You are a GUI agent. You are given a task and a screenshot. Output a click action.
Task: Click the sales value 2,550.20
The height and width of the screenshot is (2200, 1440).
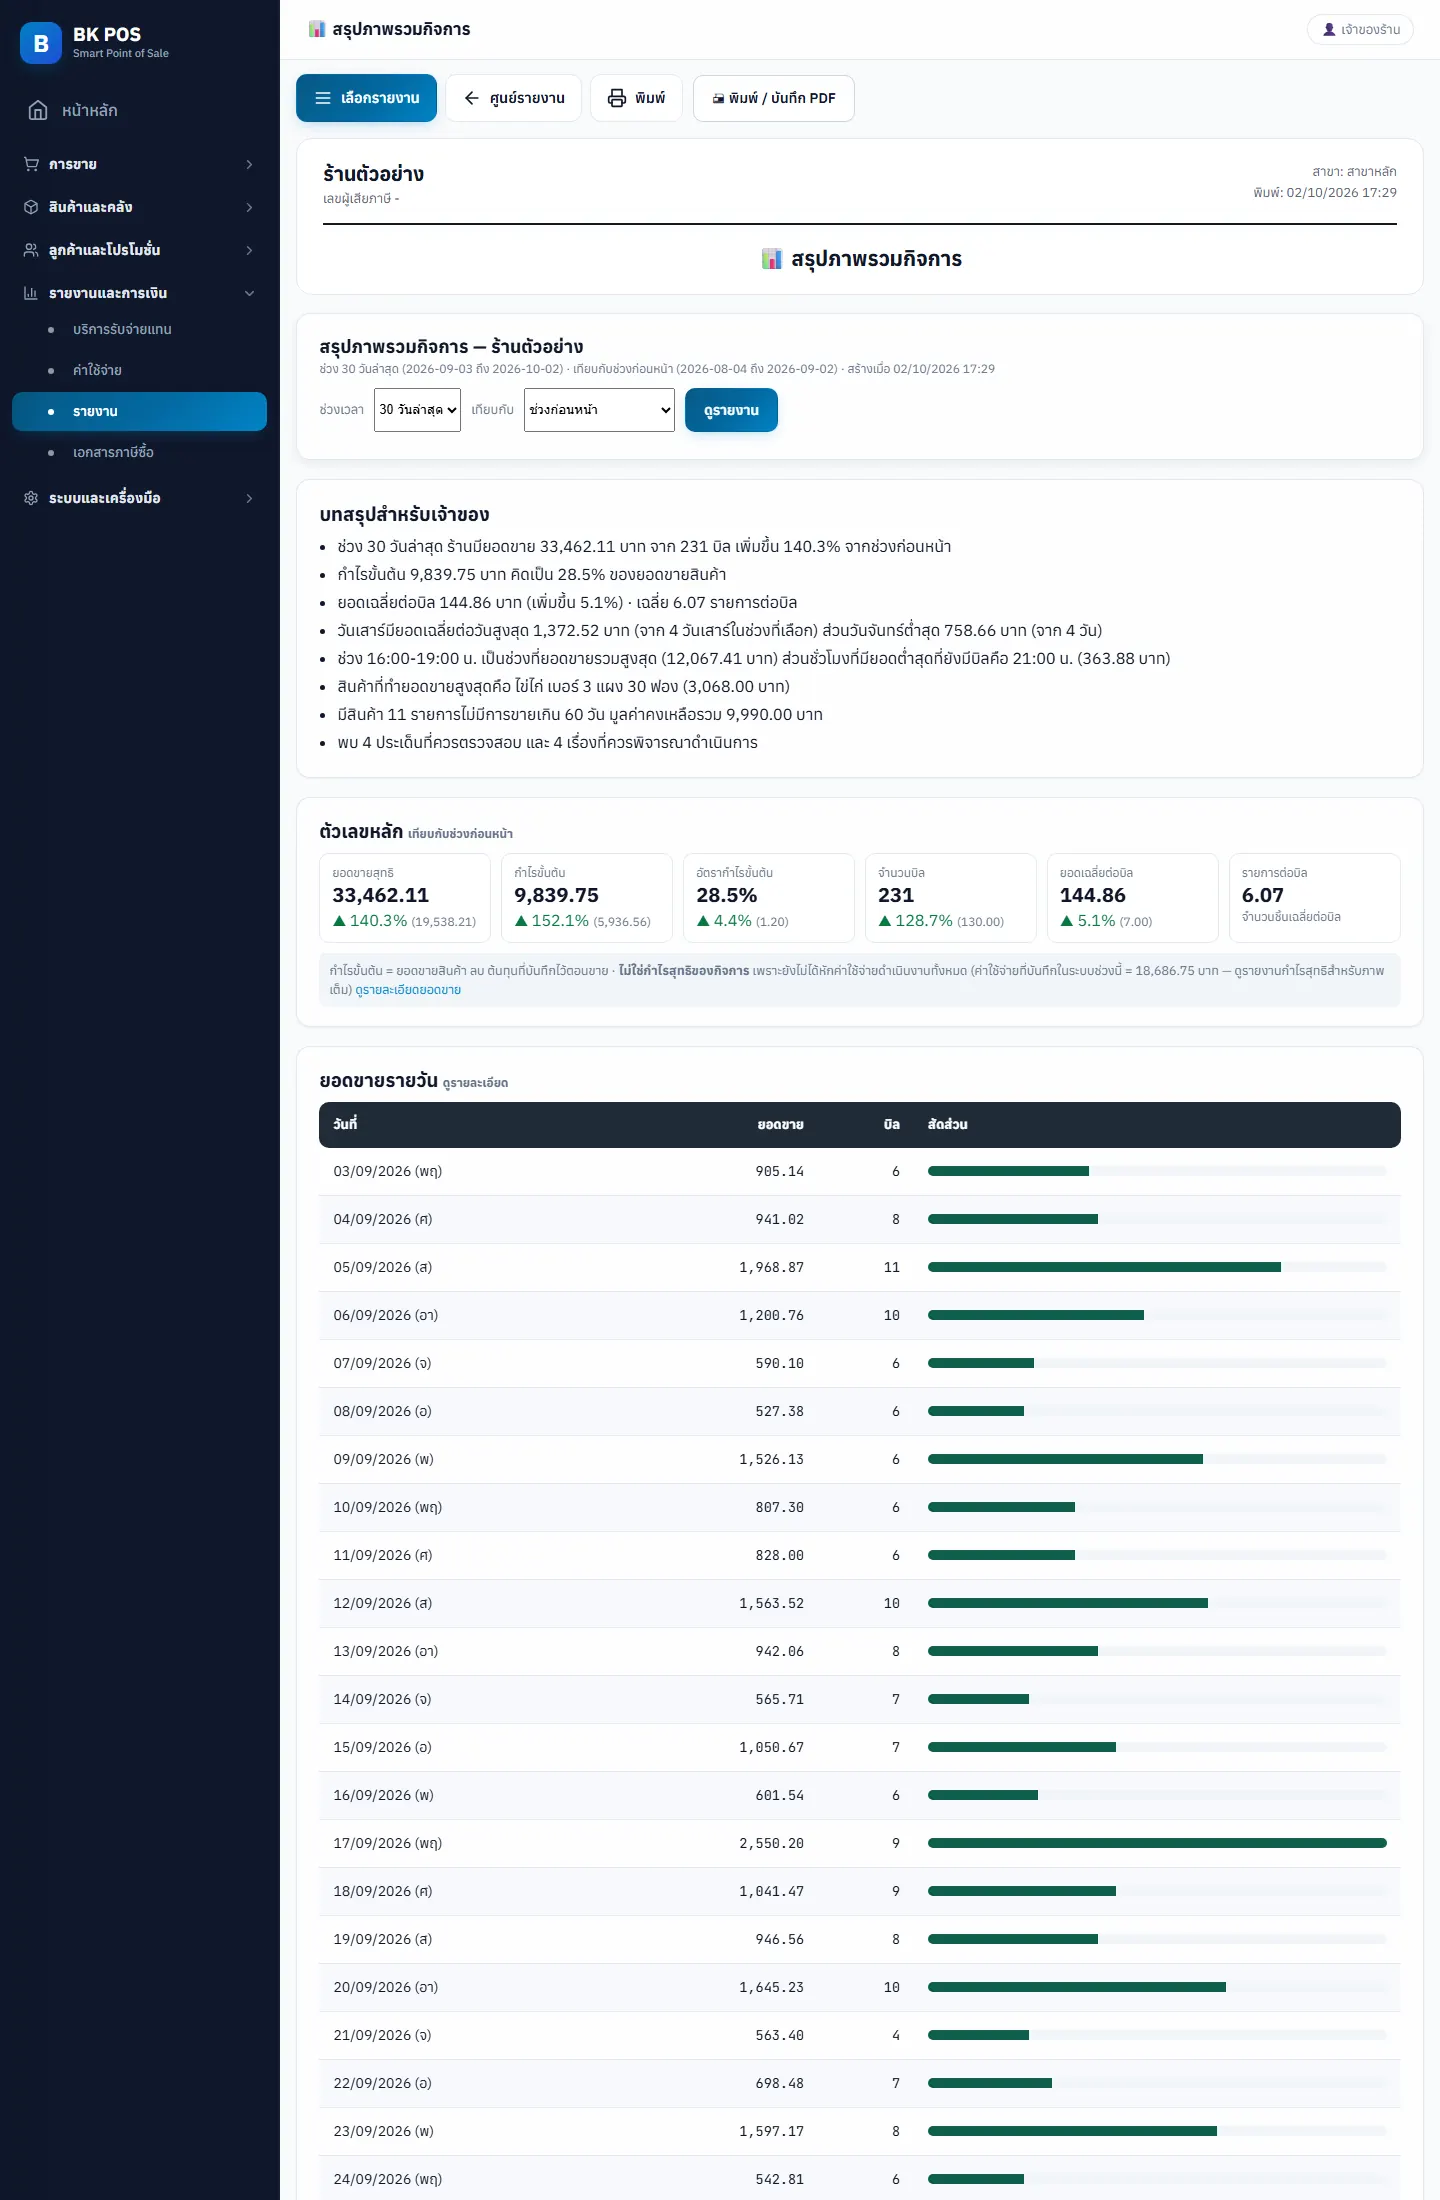click(x=771, y=1843)
